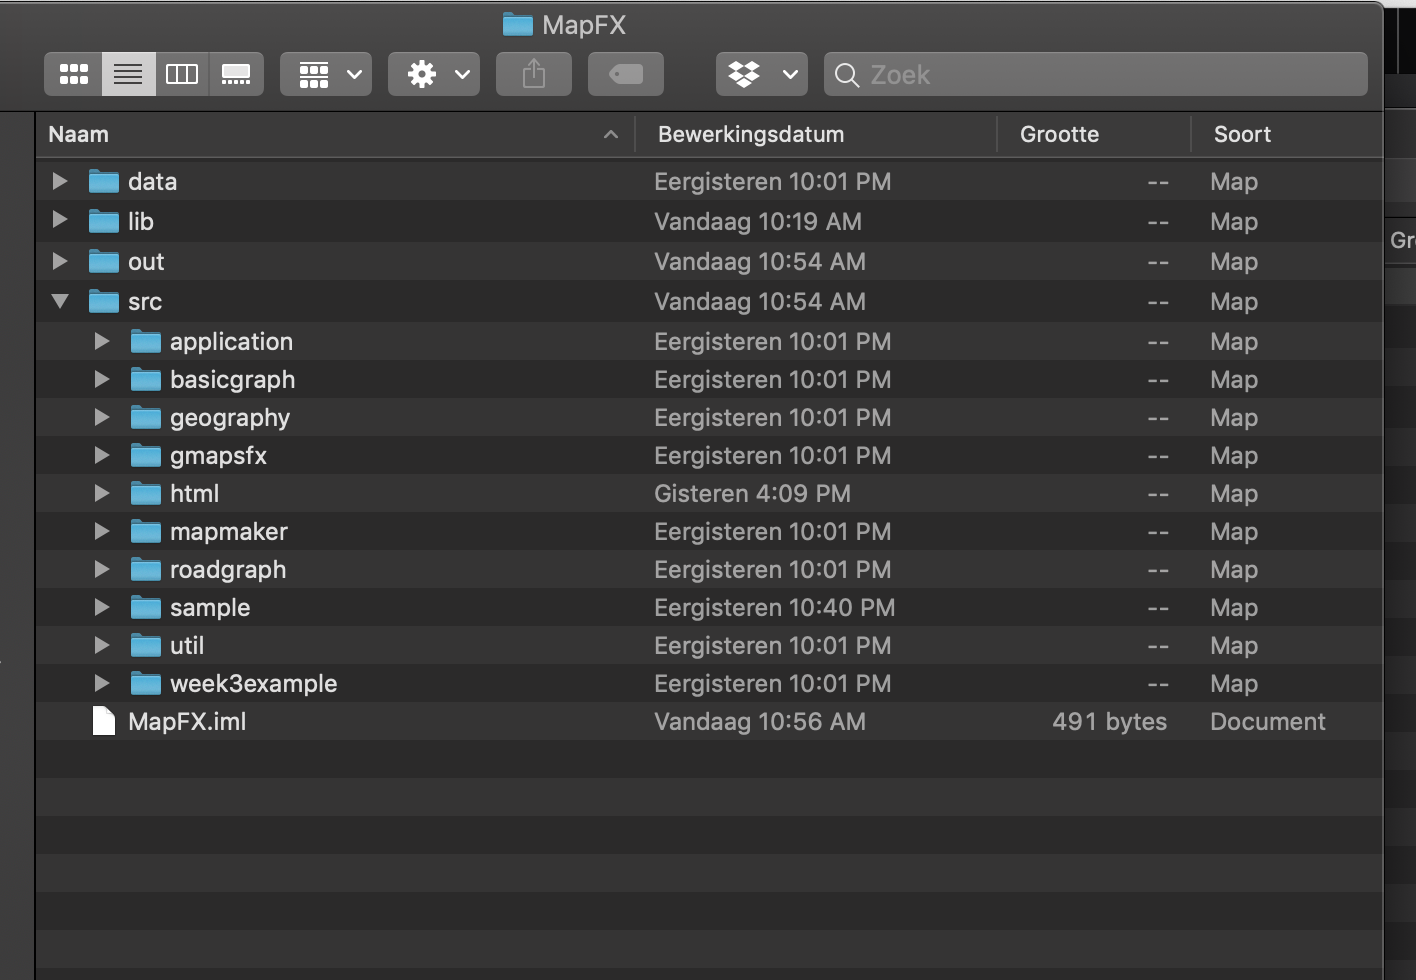Click the Document kind of MapFX.iml
The width and height of the screenshot is (1416, 980).
1267,721
